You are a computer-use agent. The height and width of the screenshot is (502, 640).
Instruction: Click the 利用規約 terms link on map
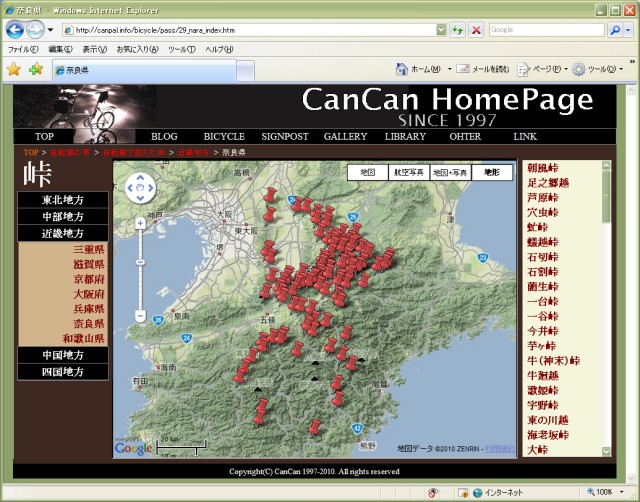tap(500, 449)
